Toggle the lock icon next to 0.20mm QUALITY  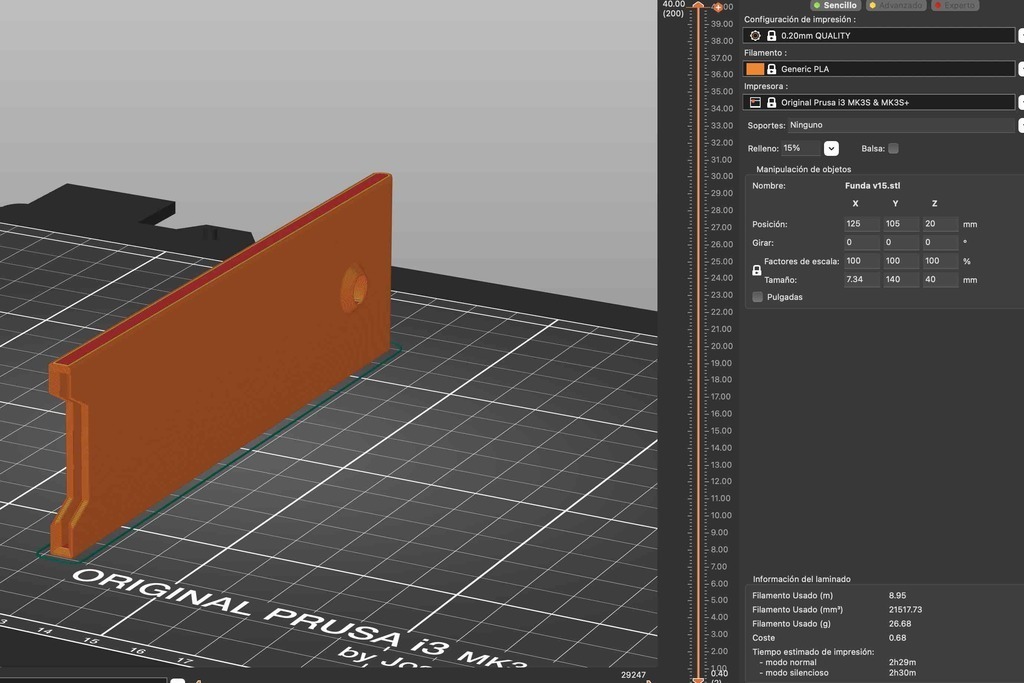[x=772, y=35]
